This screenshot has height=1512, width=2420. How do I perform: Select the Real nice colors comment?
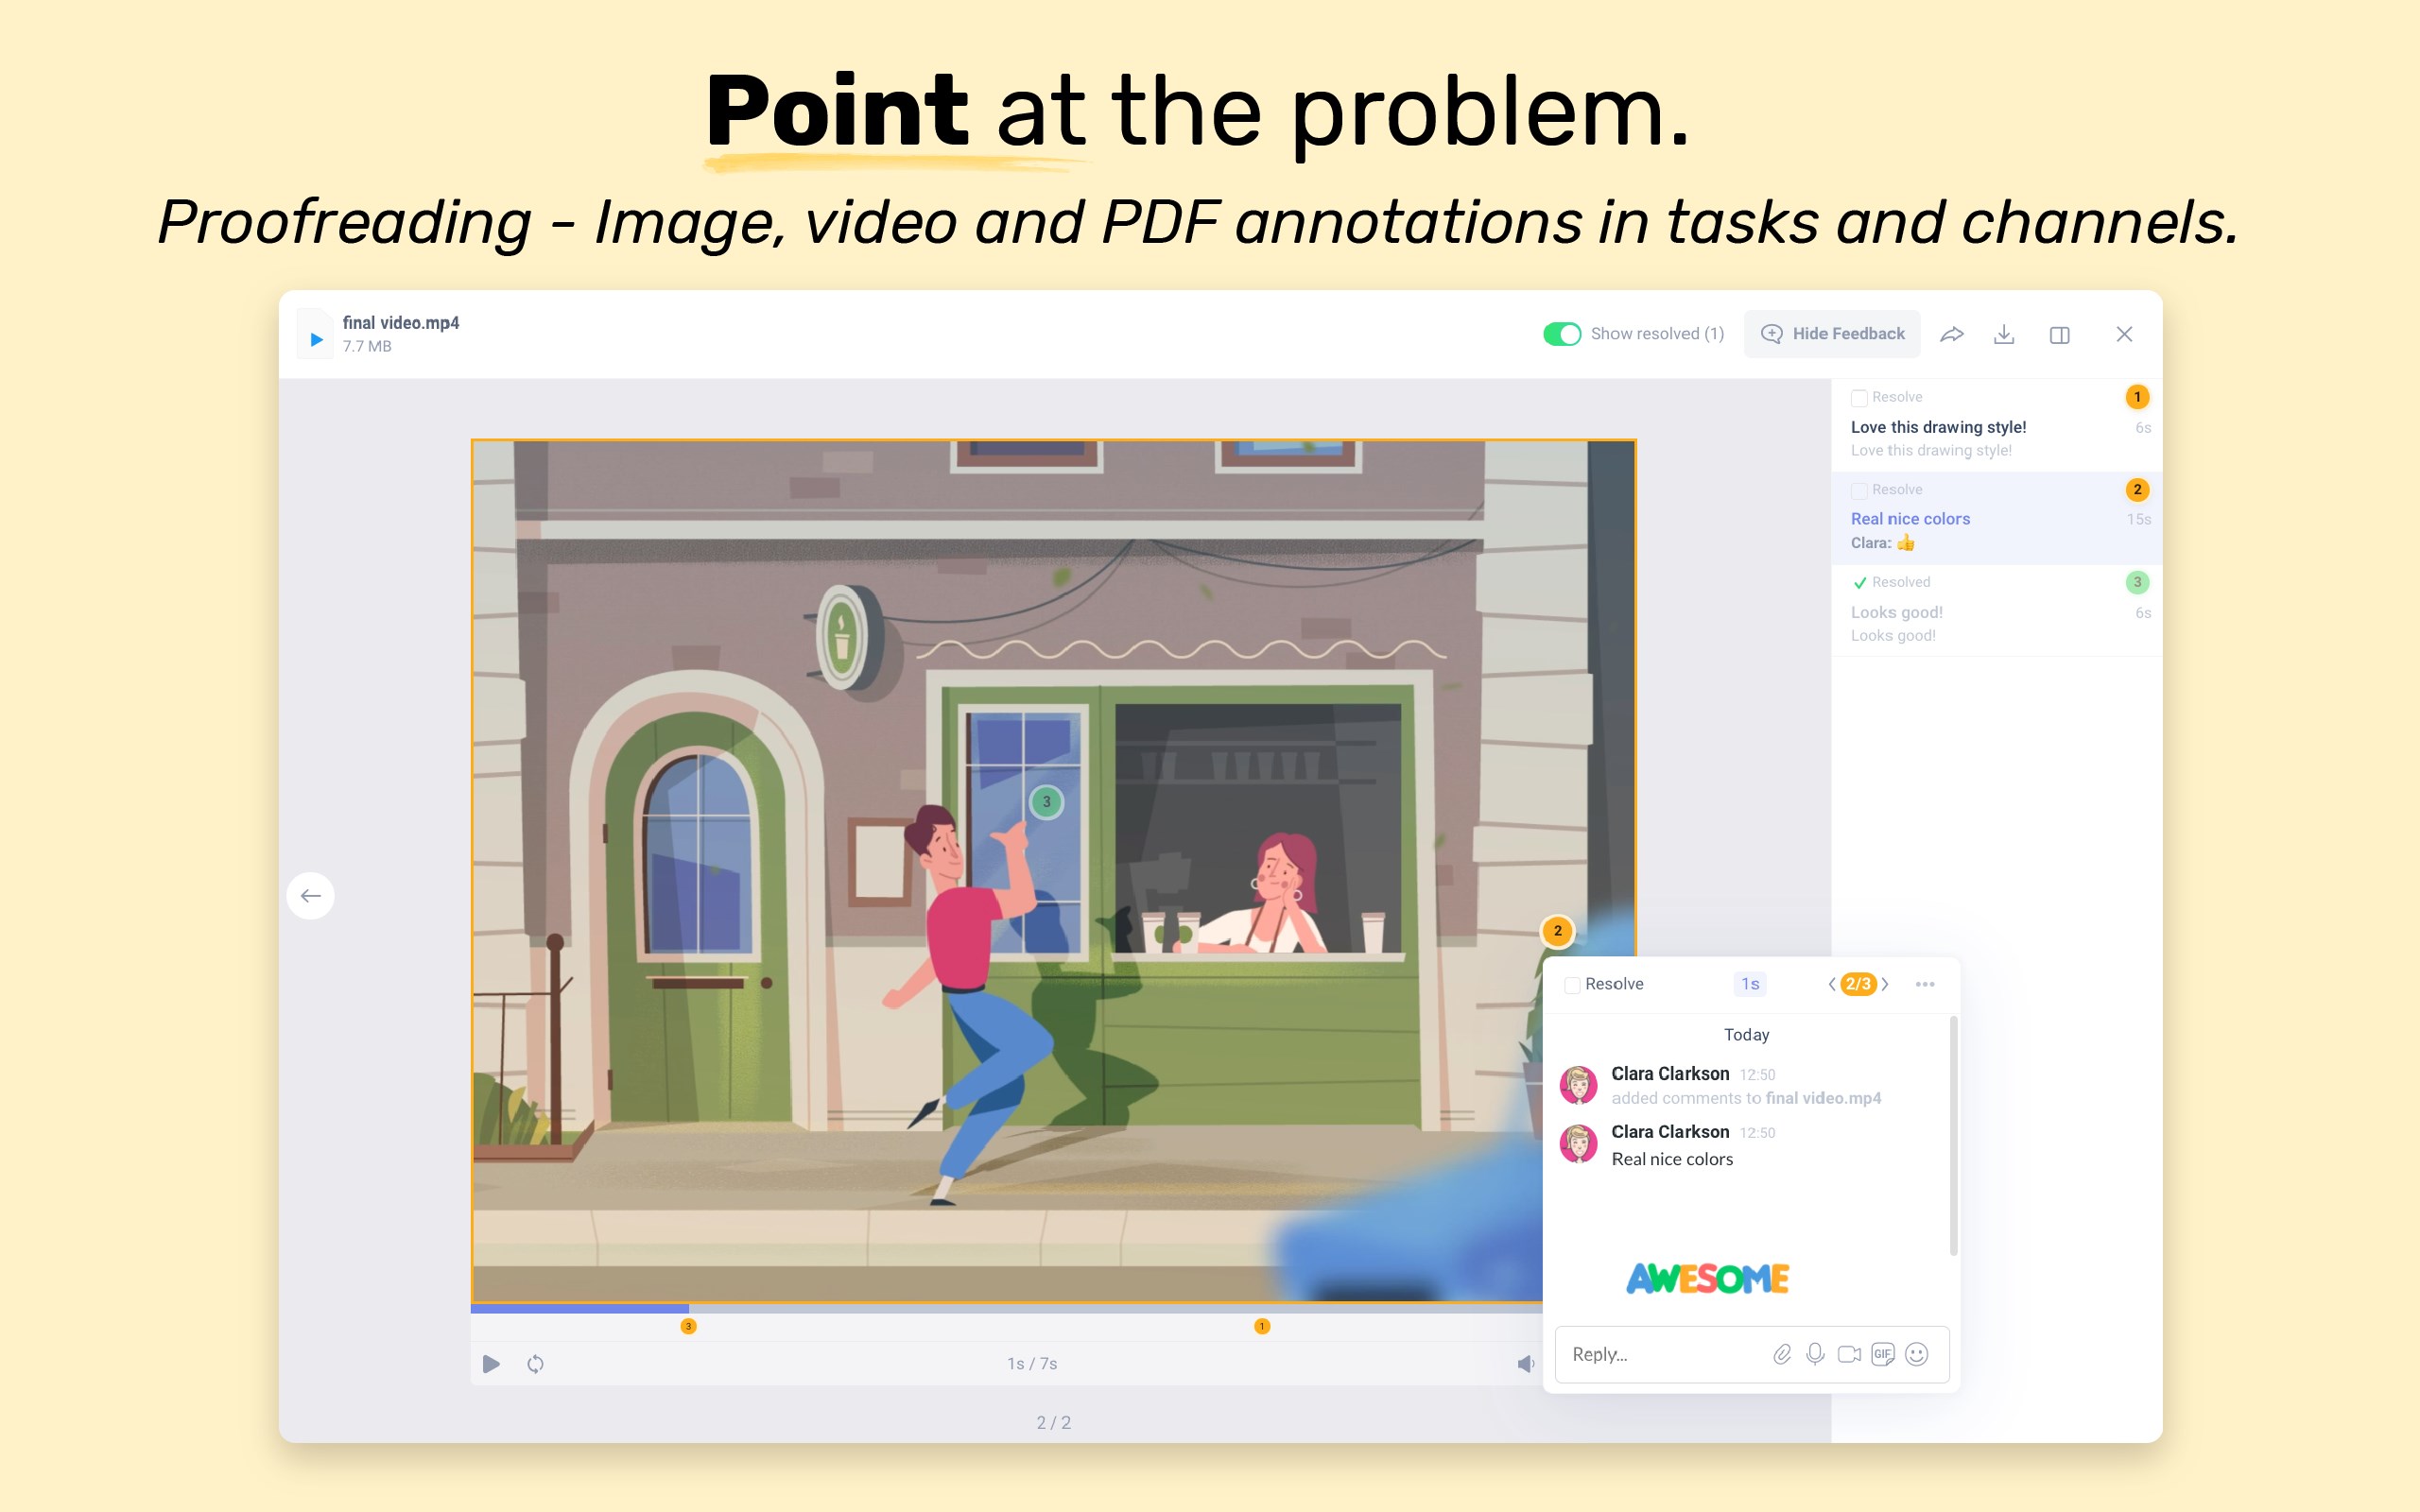[1910, 519]
